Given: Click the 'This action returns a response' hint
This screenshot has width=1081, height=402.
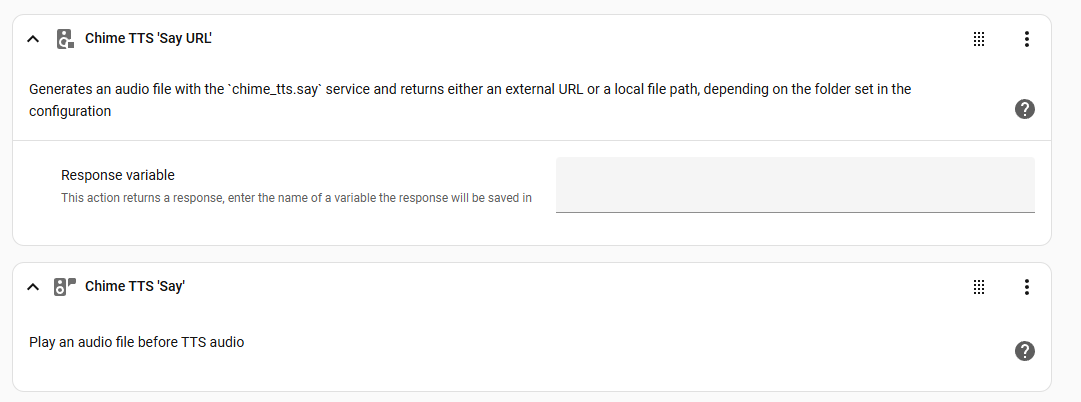Looking at the screenshot, I should coord(296,198).
